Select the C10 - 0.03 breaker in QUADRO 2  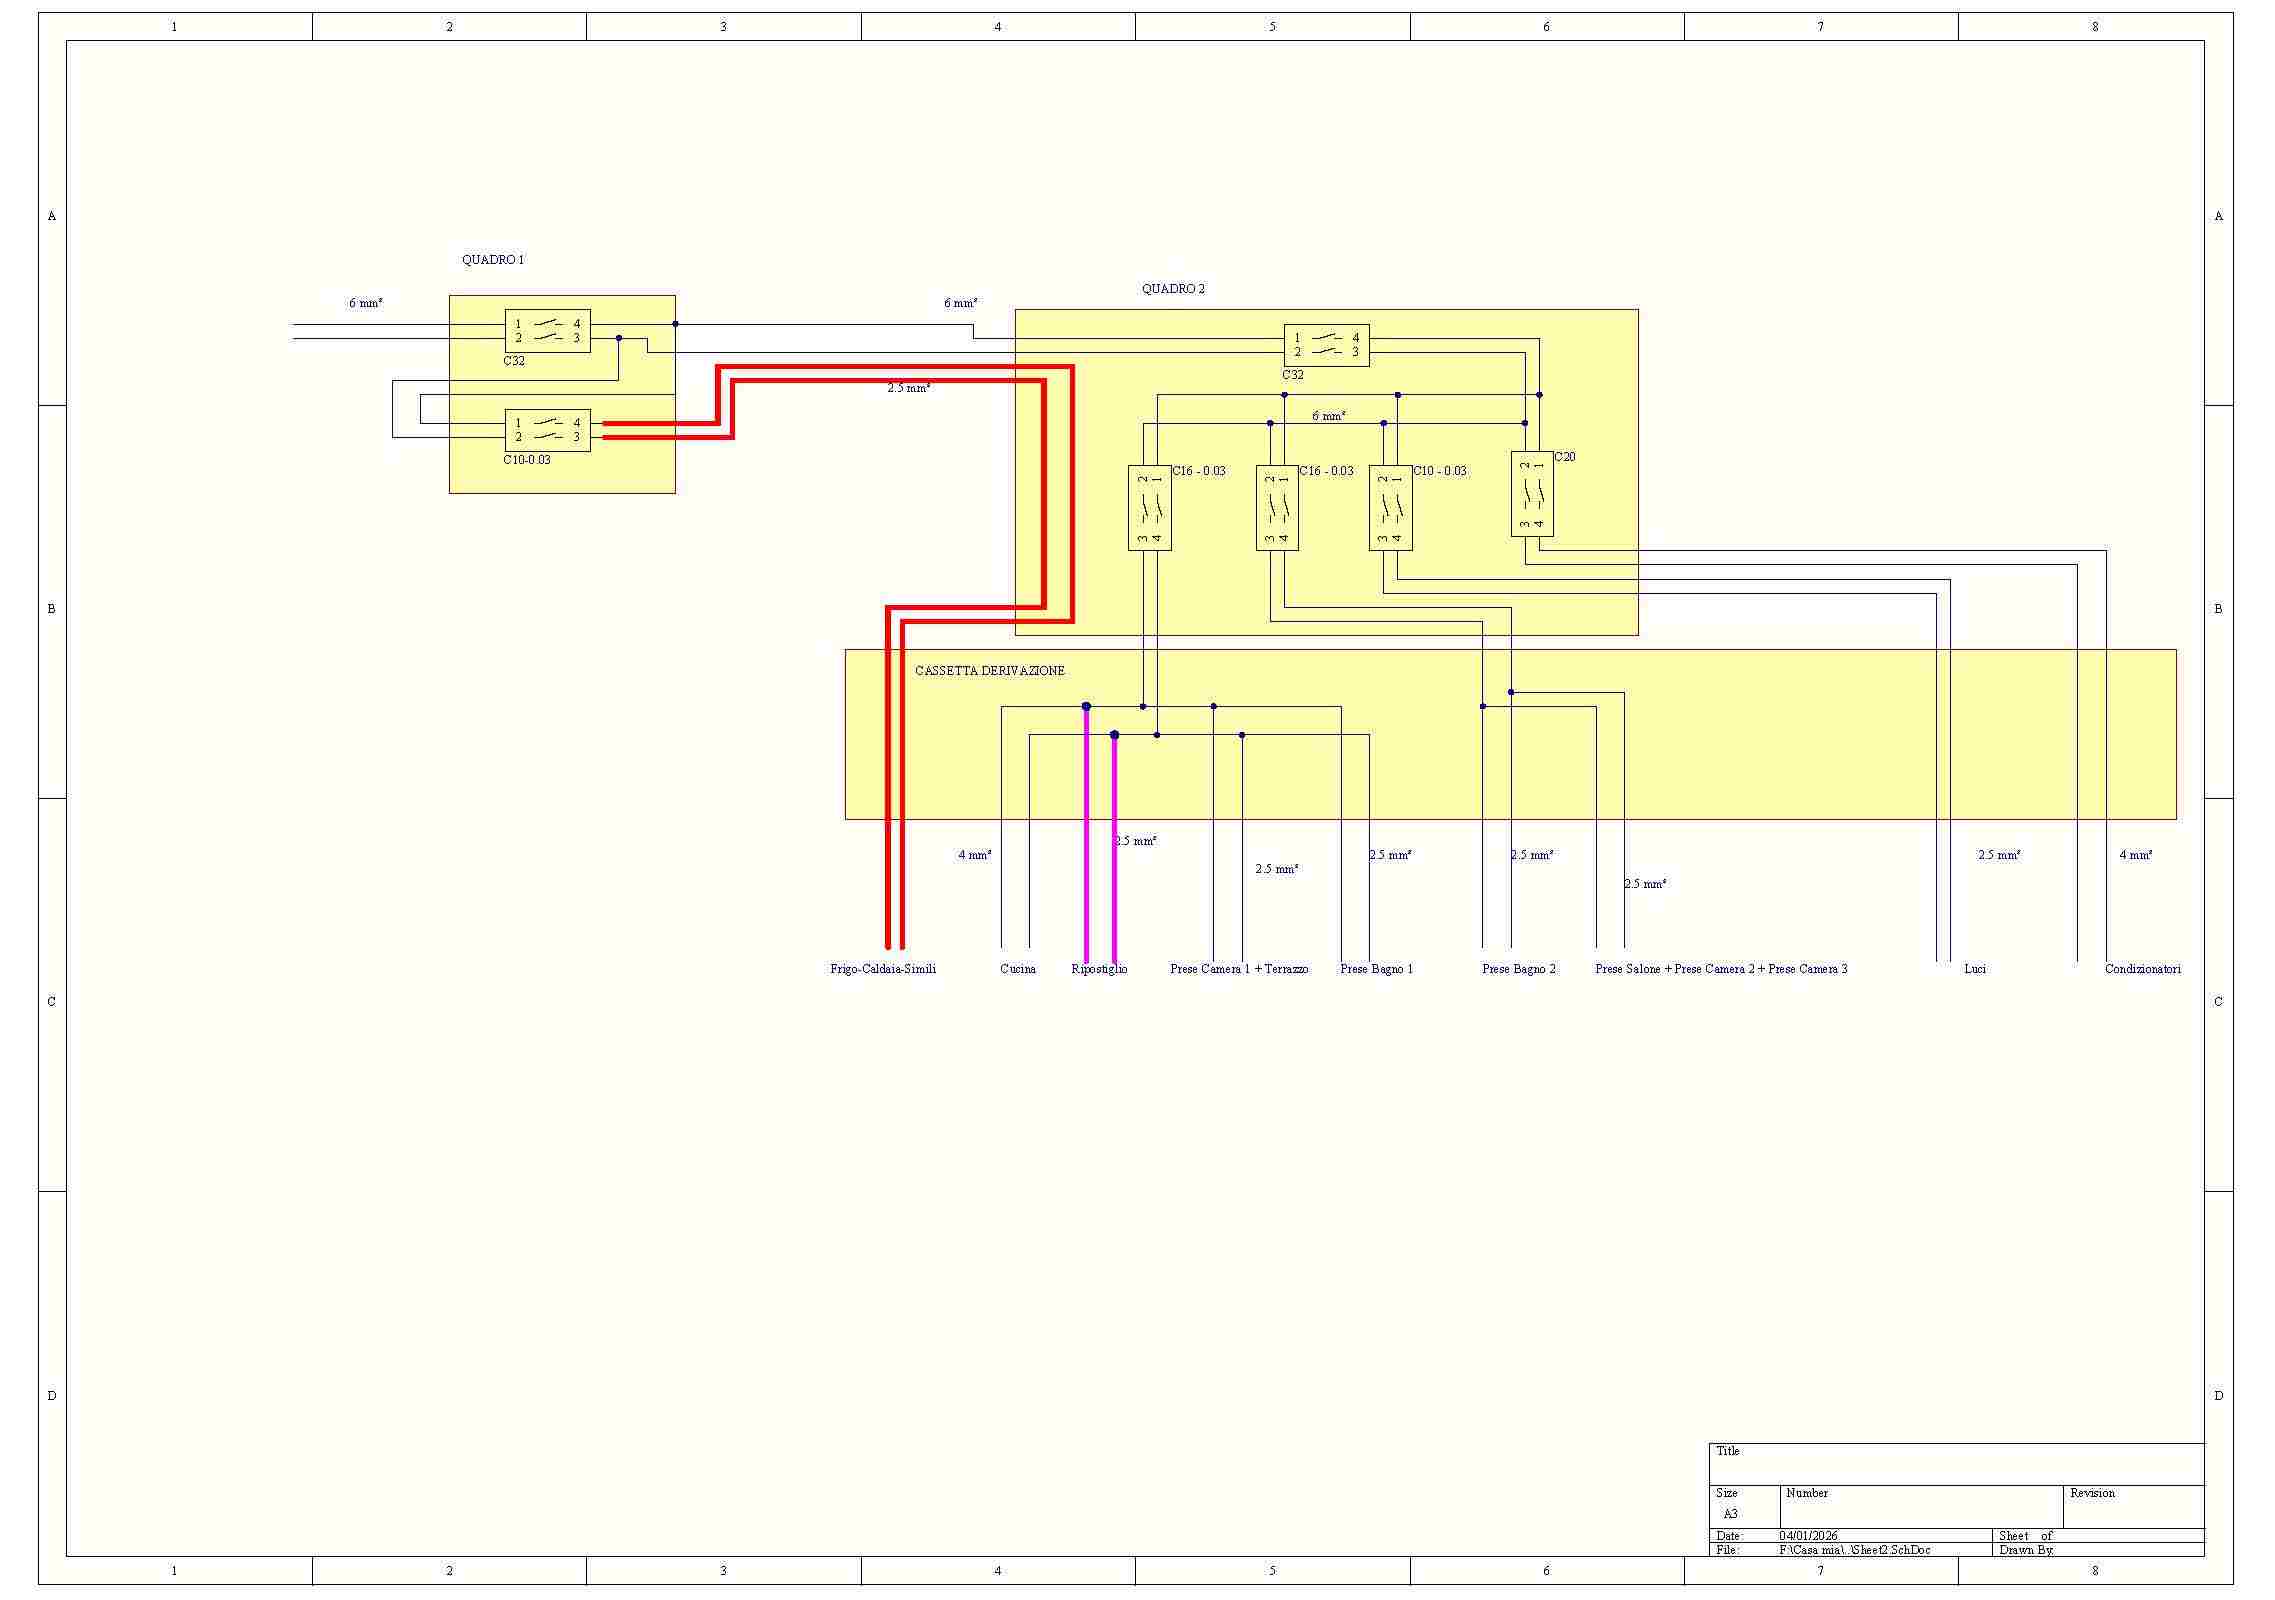point(1390,508)
